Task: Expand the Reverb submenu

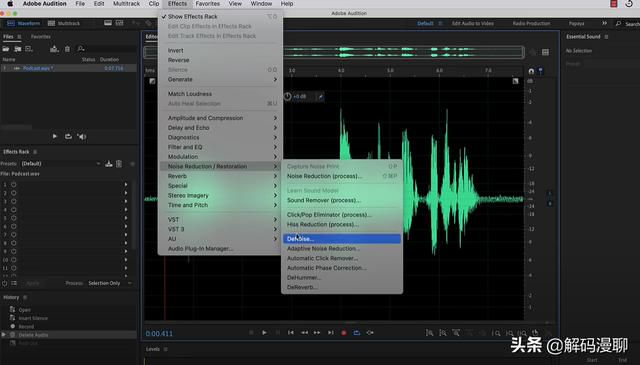Action: pos(220,176)
